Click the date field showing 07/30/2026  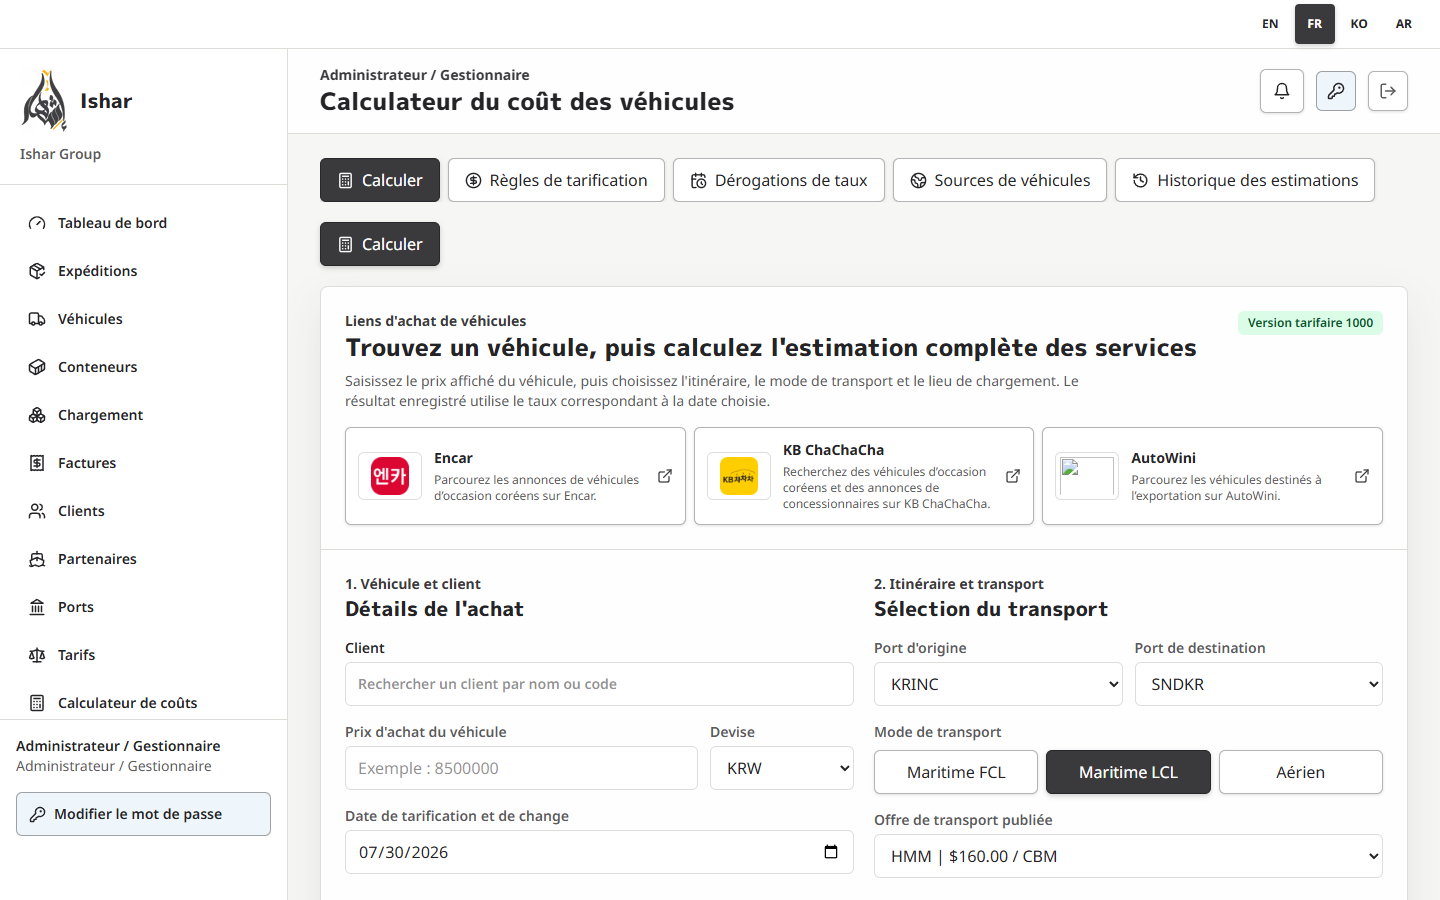[599, 852]
